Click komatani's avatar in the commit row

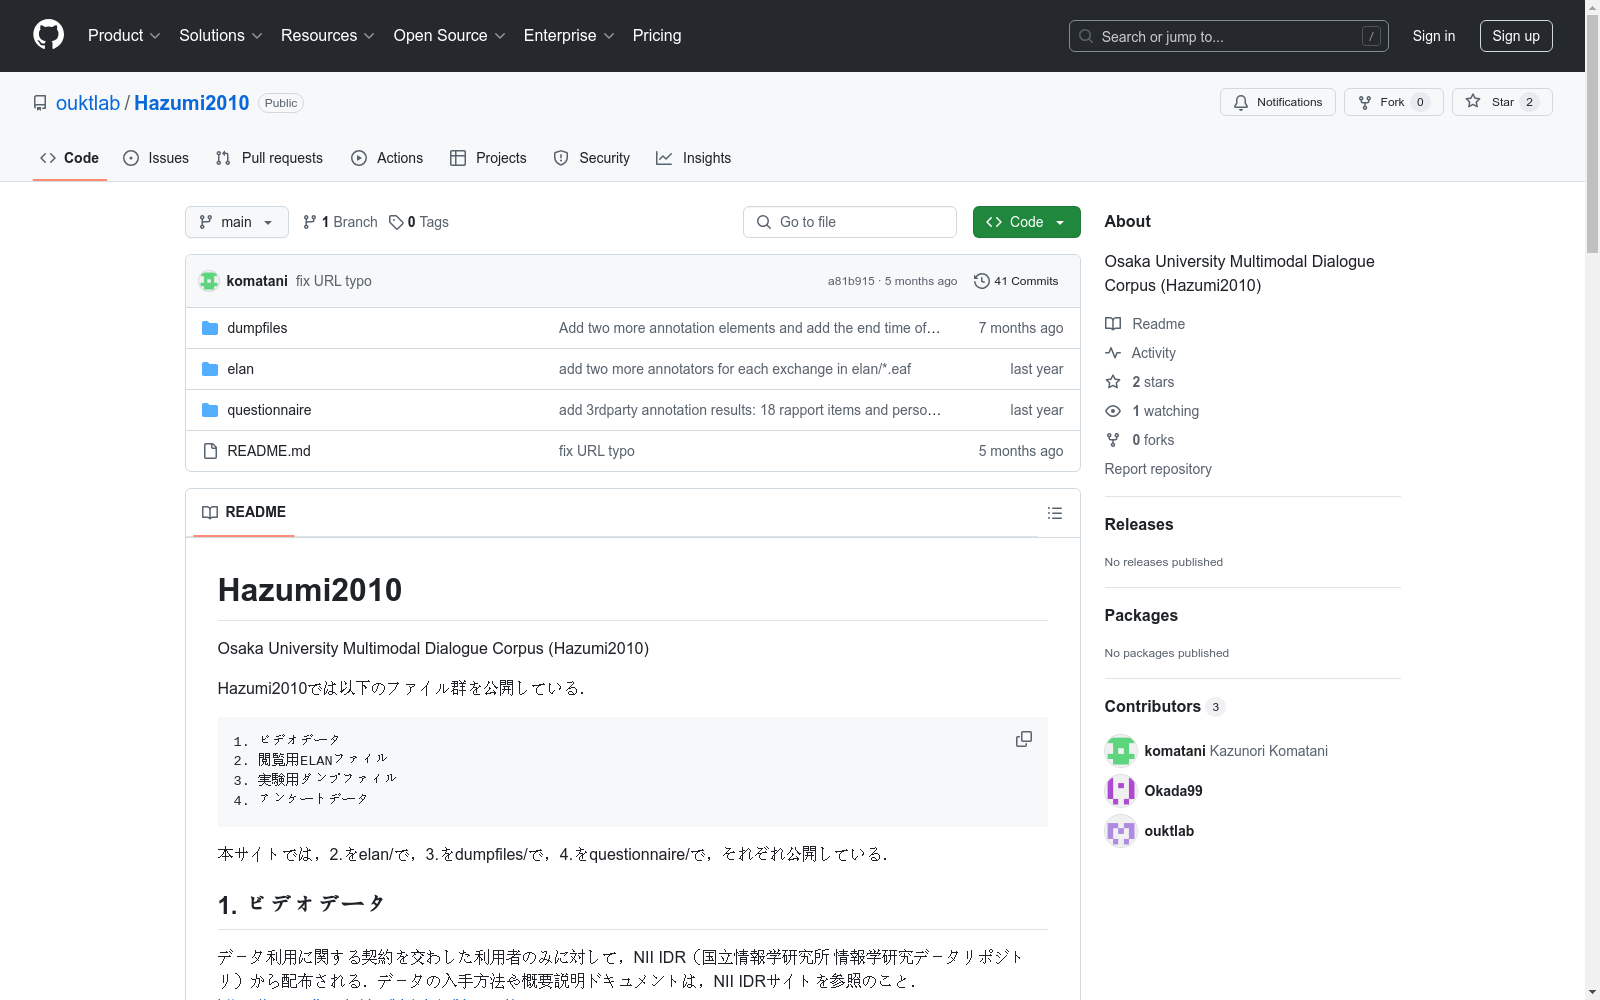(x=209, y=281)
